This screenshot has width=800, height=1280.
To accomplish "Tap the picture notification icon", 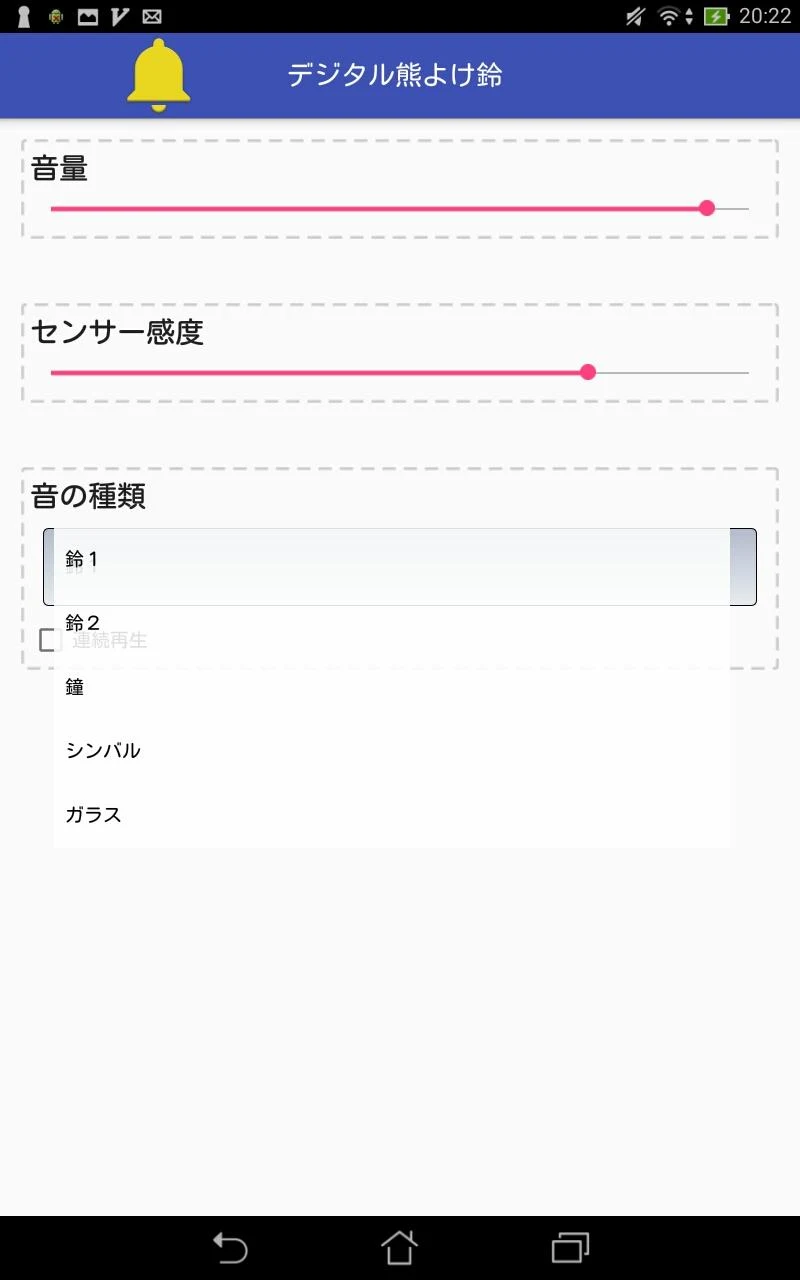I will tap(88, 16).
